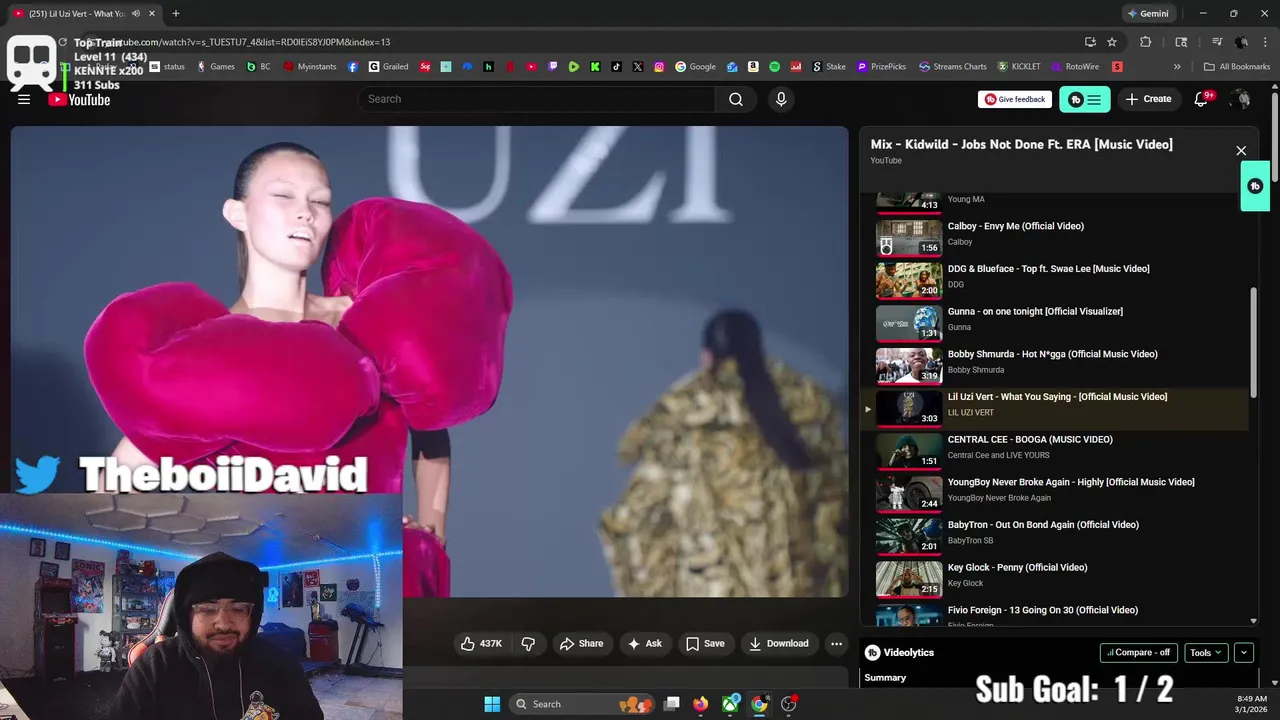This screenshot has width=1280, height=720.
Task: Like the video with thumbs up
Action: [x=481, y=643]
